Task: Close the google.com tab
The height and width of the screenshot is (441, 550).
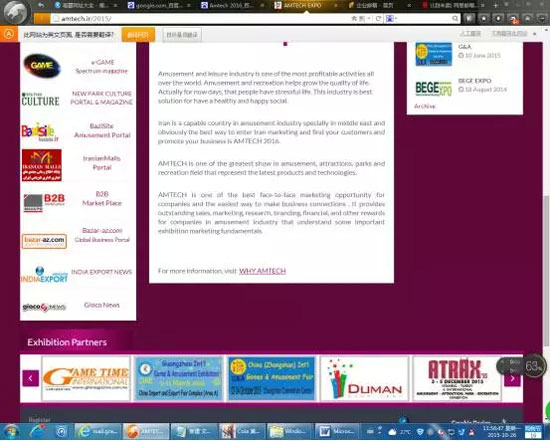Action: coord(189,6)
